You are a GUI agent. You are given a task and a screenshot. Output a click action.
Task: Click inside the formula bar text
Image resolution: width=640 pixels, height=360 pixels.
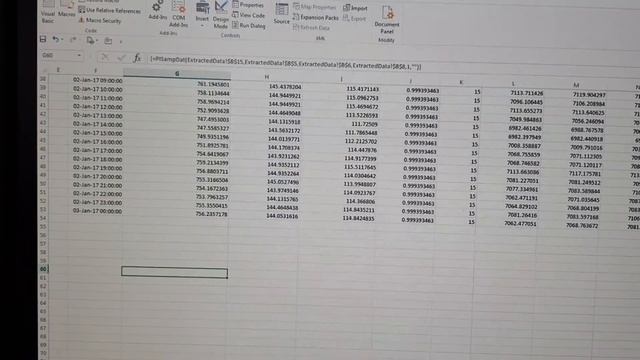(x=286, y=63)
